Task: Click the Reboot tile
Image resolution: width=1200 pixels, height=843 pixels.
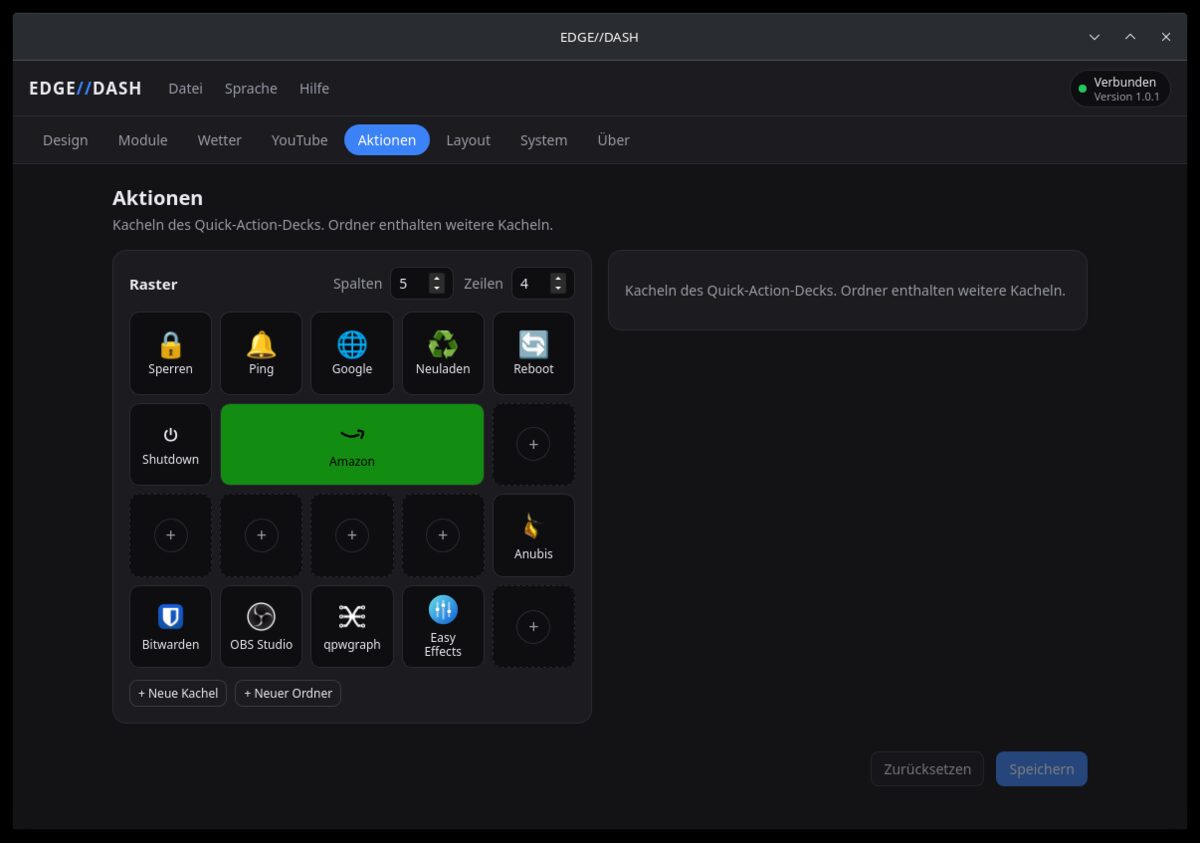Action: [x=533, y=353]
